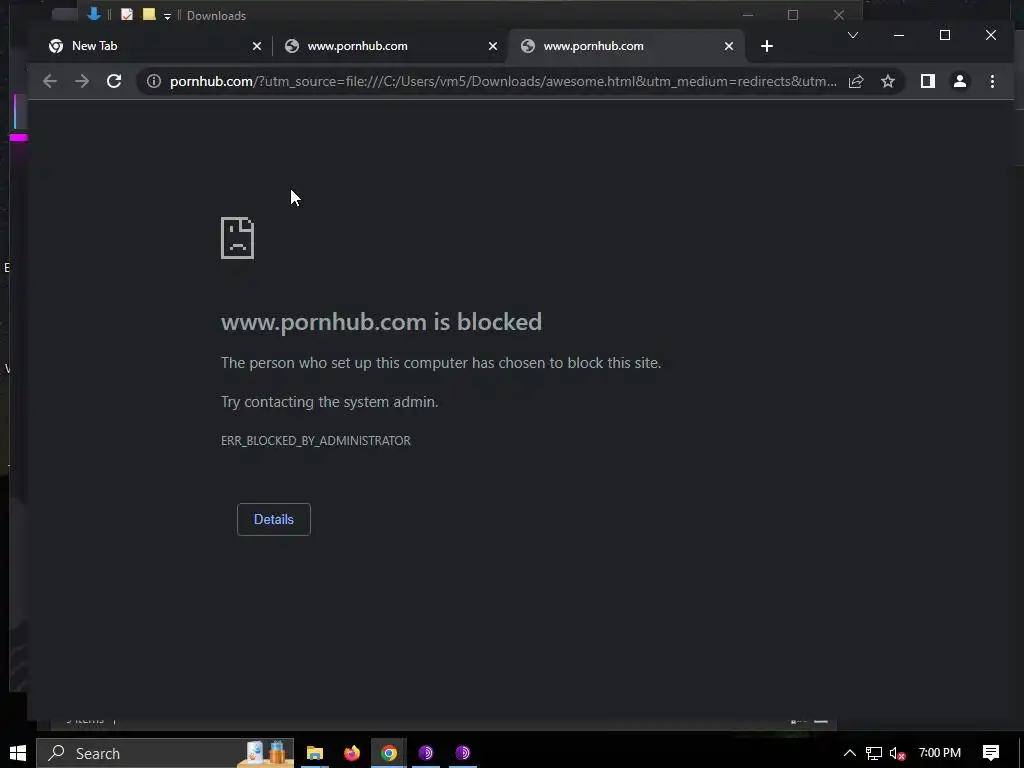
Task: Show hidden system tray icons
Action: point(849,753)
